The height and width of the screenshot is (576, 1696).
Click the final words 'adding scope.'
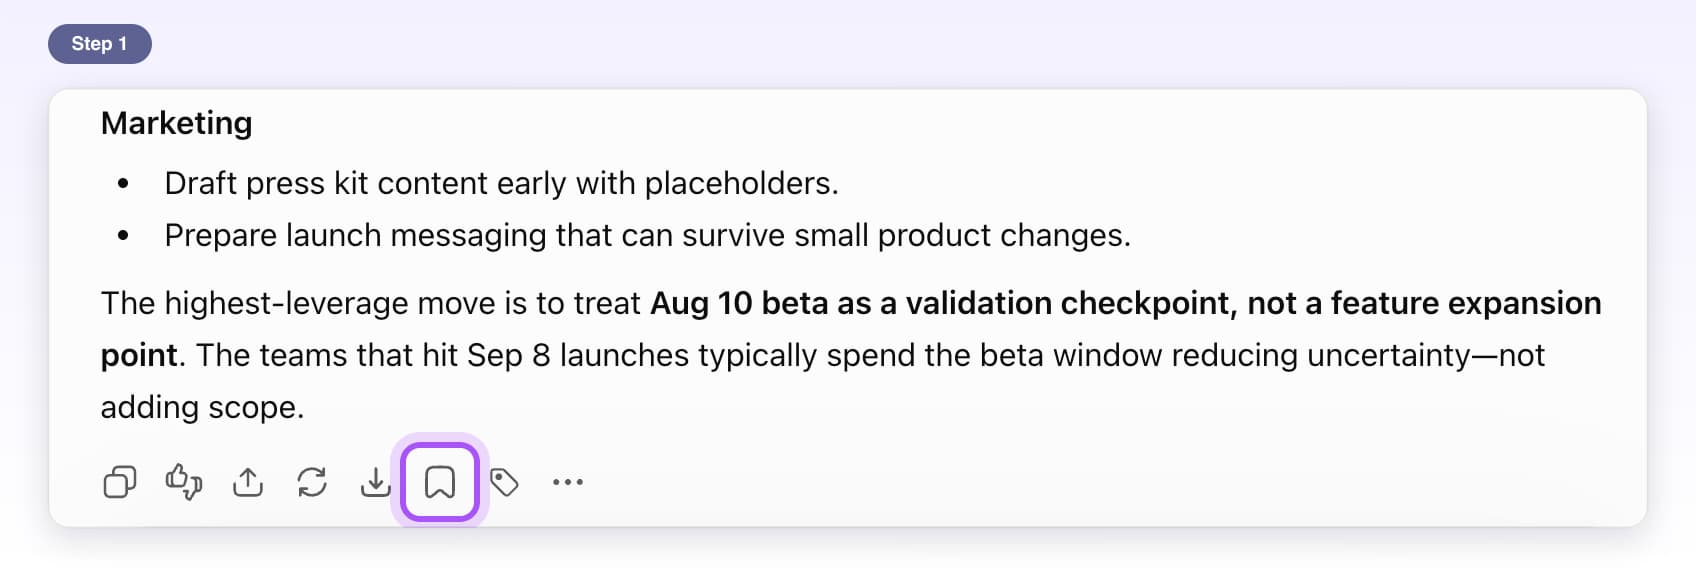click(x=202, y=407)
